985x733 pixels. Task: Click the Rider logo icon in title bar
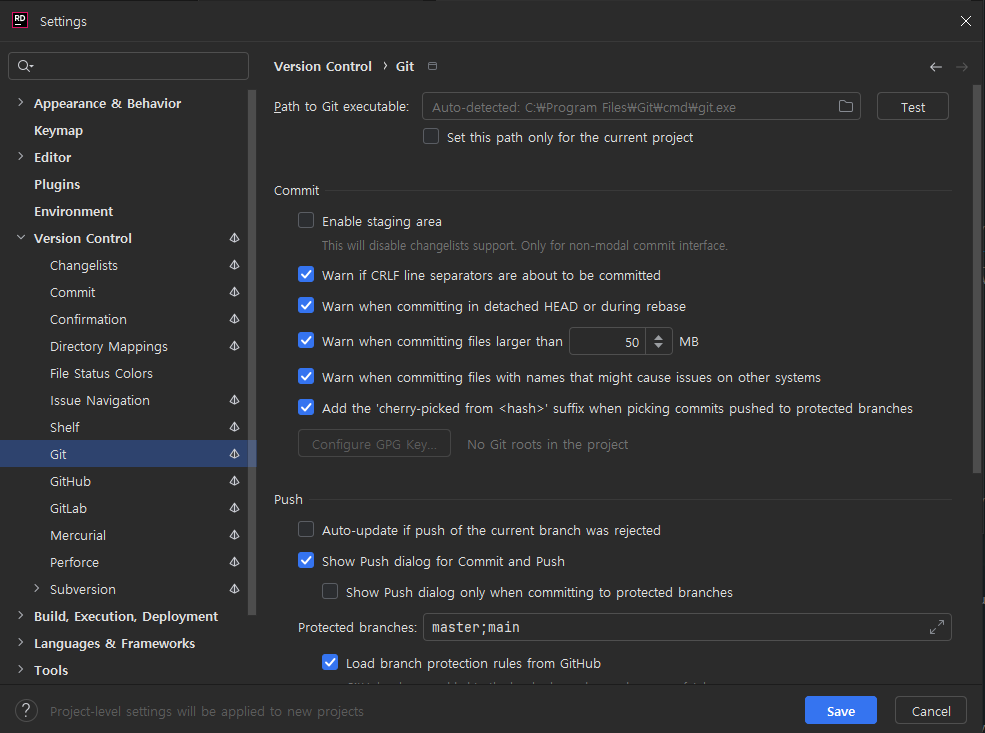click(x=19, y=19)
